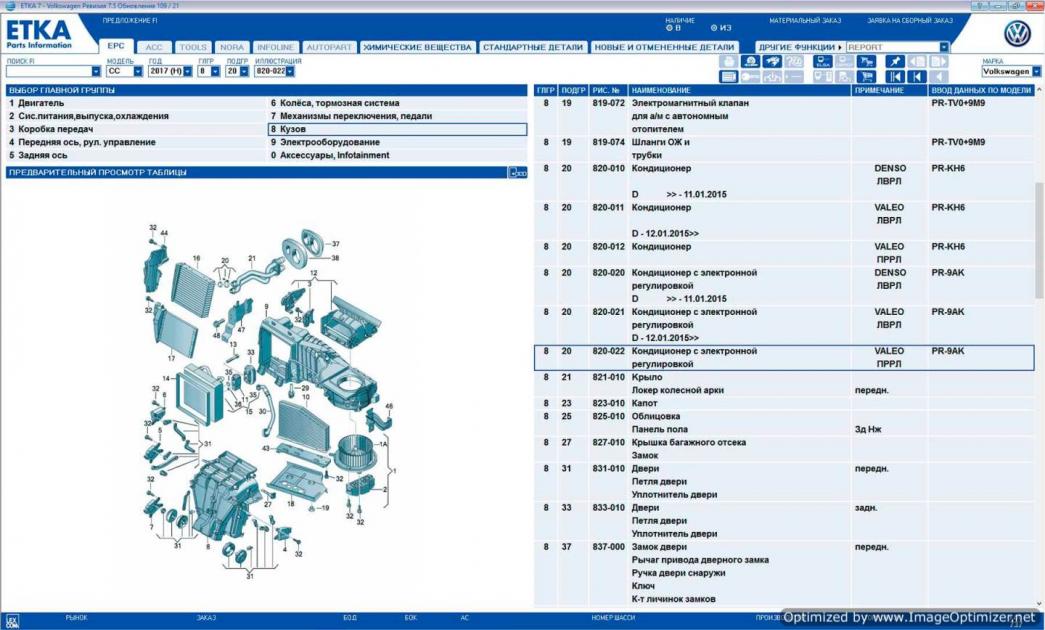
Task: Select main group '1 Двигатель'
Action: click(136, 103)
